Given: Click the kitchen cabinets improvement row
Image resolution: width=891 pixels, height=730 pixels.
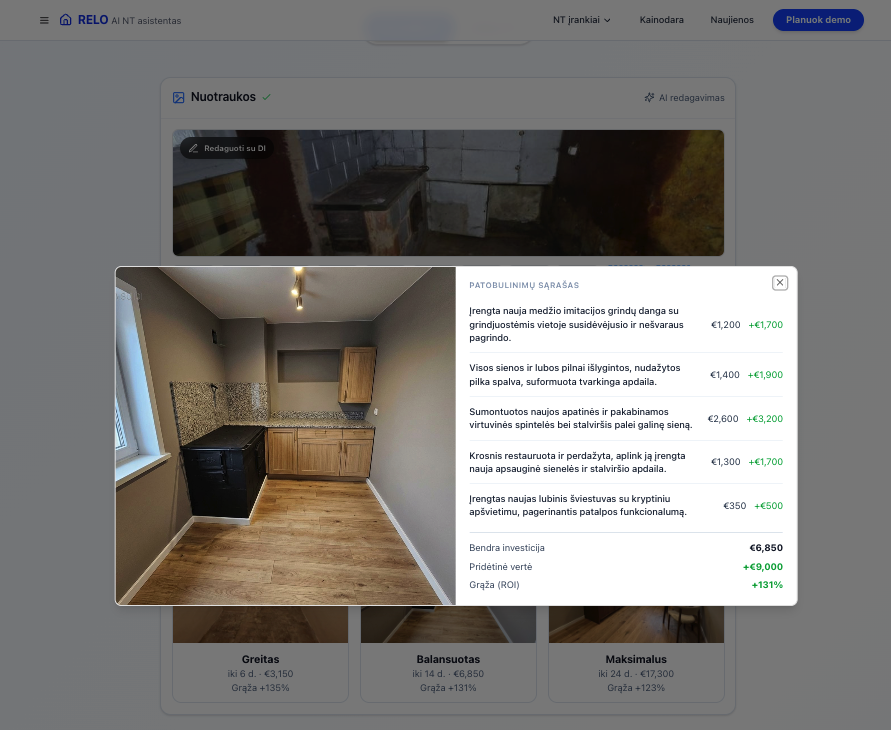Looking at the screenshot, I should tap(625, 419).
